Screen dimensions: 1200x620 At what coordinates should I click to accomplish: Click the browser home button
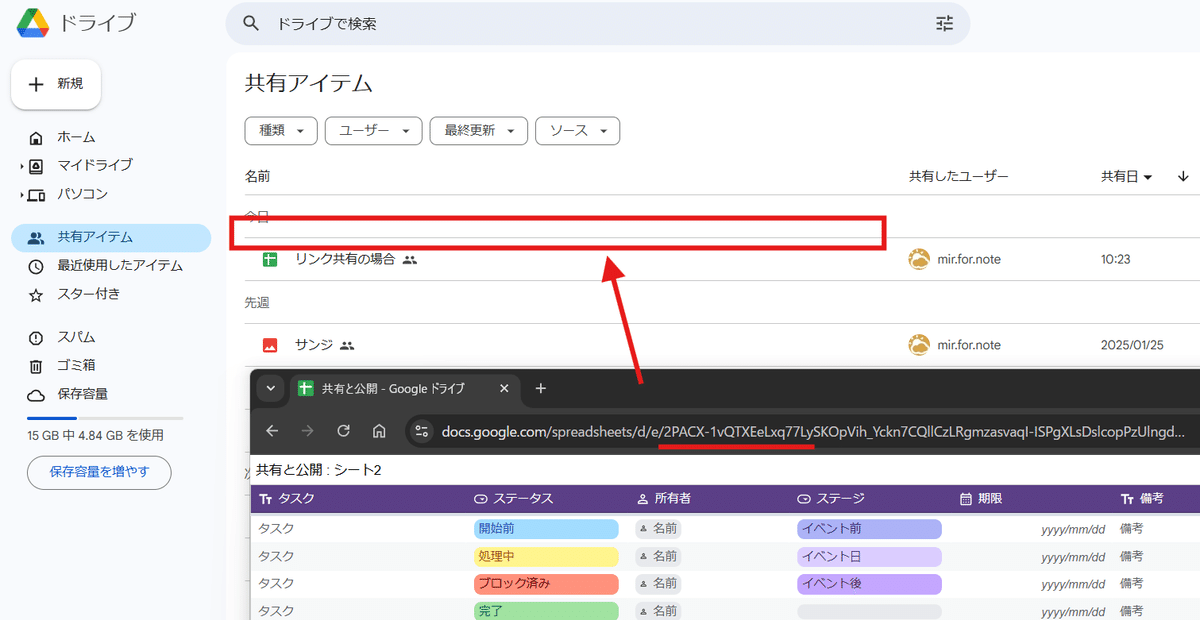coord(379,431)
